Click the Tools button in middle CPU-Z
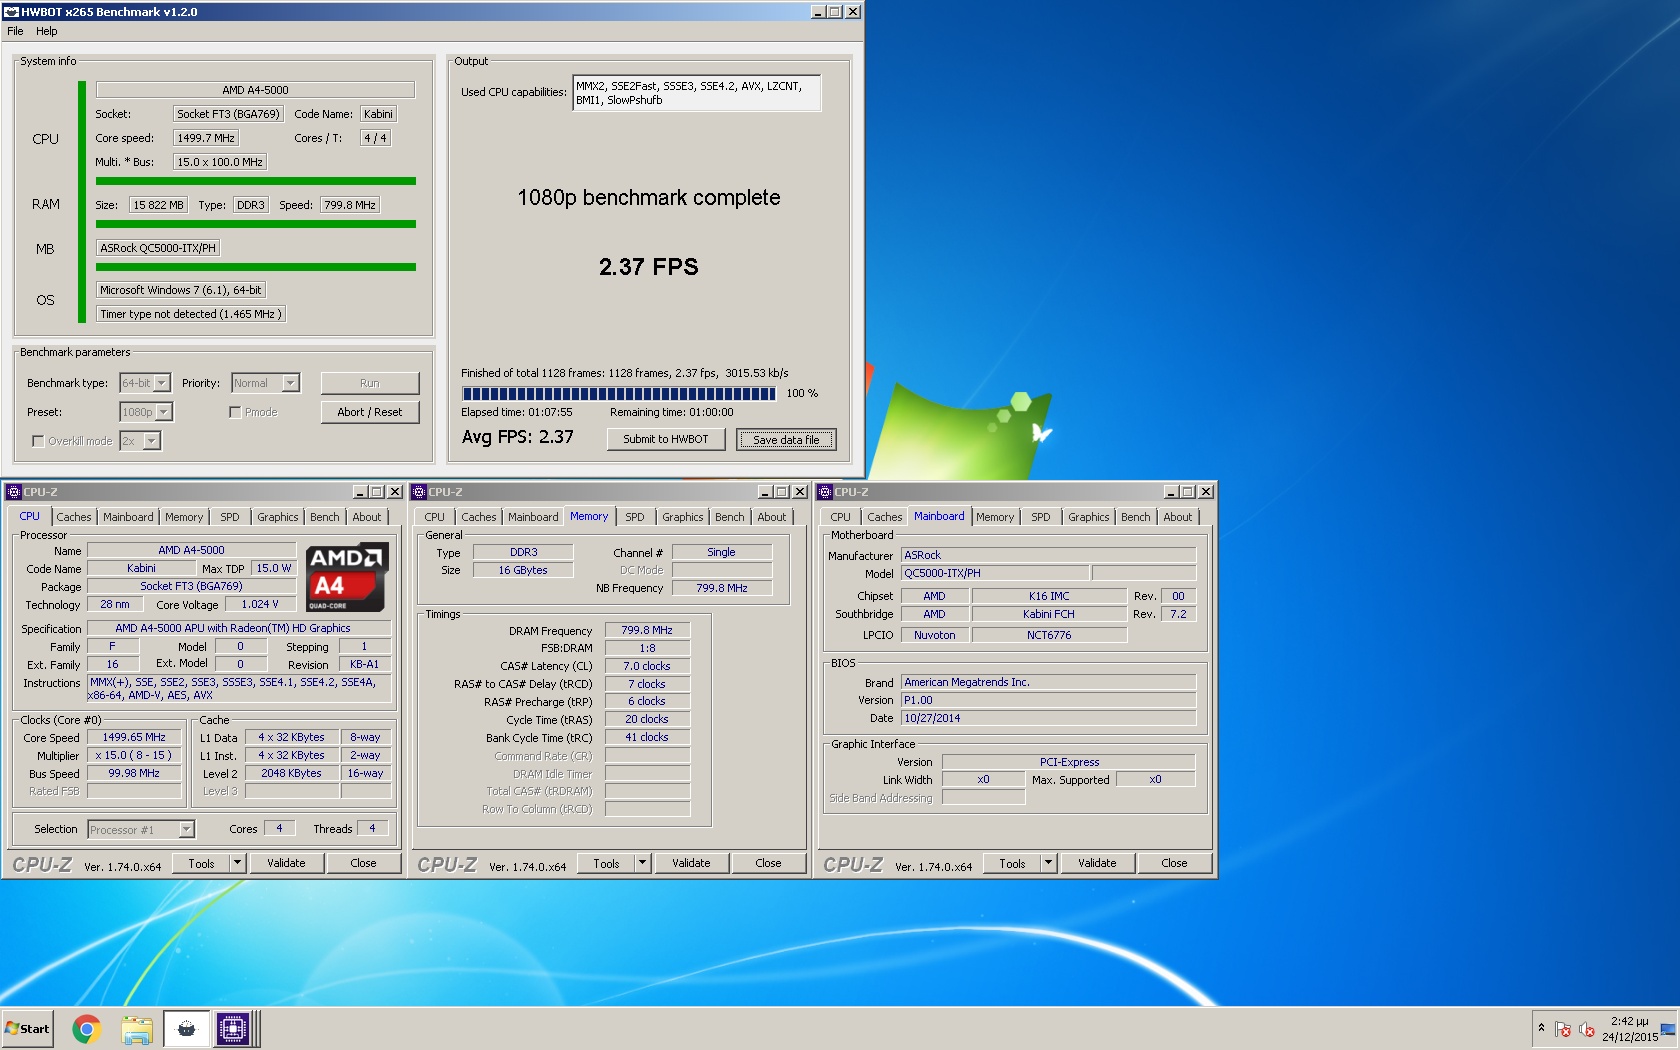 coord(606,863)
